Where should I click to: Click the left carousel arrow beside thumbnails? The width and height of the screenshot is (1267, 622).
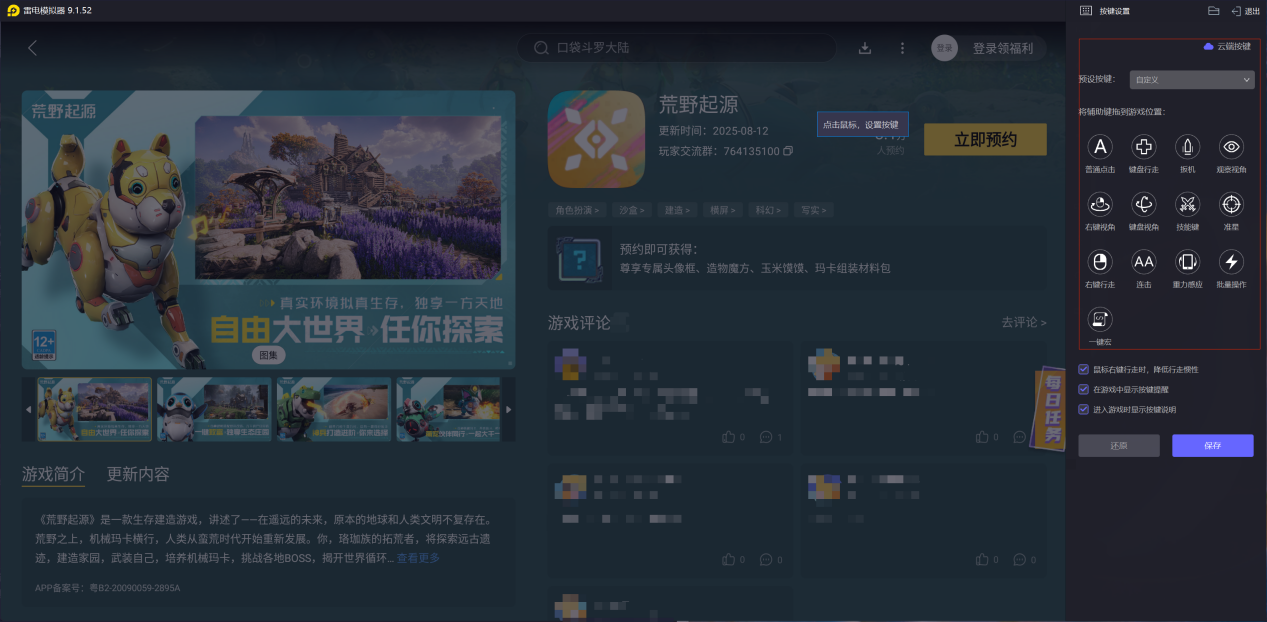click(26, 409)
